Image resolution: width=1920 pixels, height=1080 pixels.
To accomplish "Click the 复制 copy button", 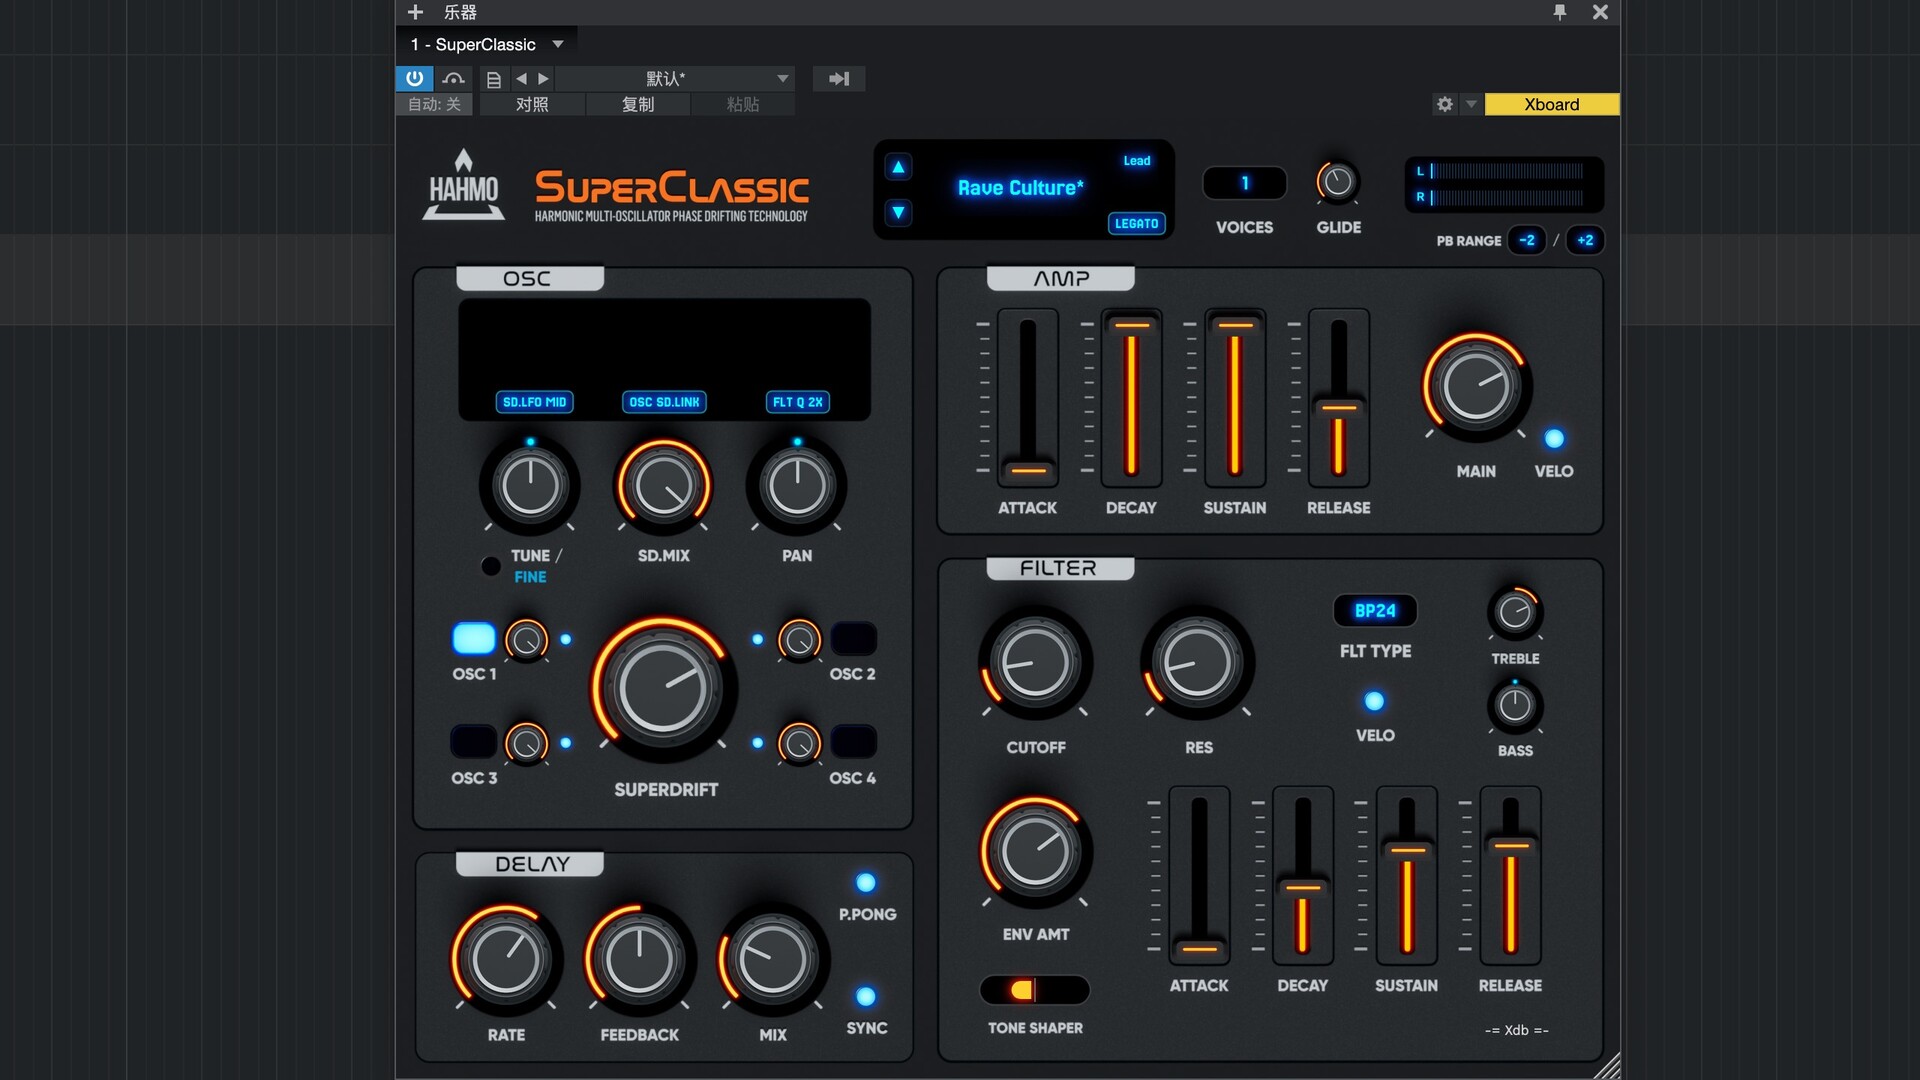I will 638,104.
